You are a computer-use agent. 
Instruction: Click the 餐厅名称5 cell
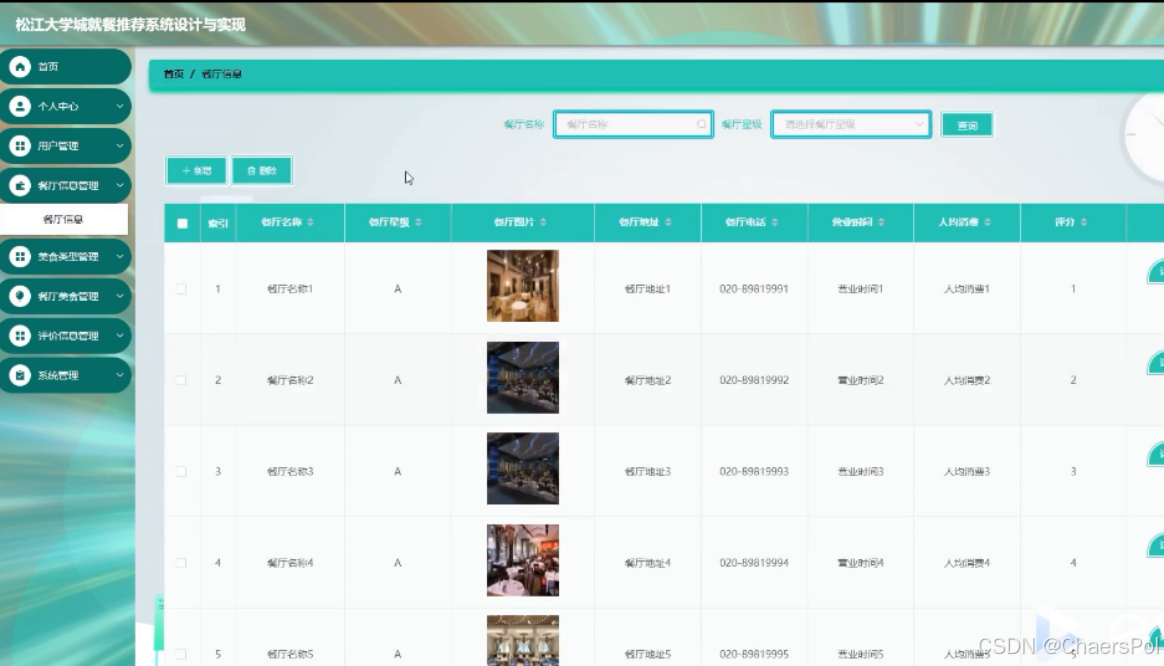(x=290, y=654)
